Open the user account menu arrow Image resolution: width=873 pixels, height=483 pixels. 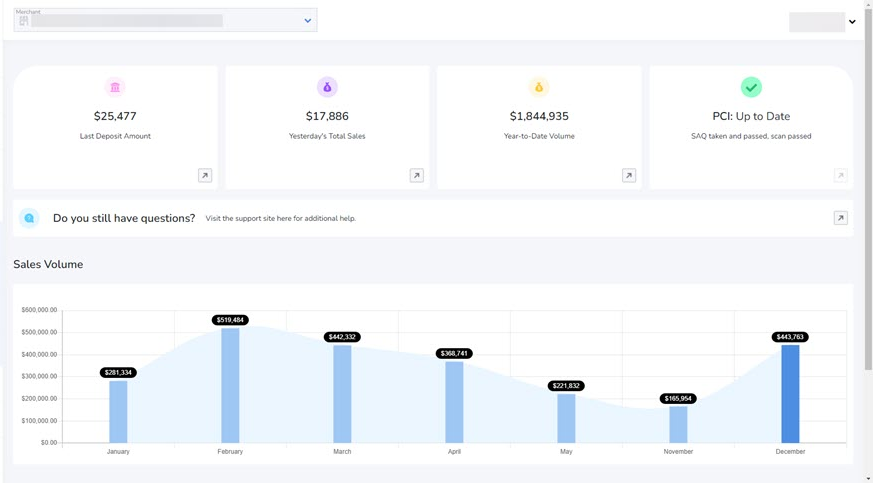852,22
